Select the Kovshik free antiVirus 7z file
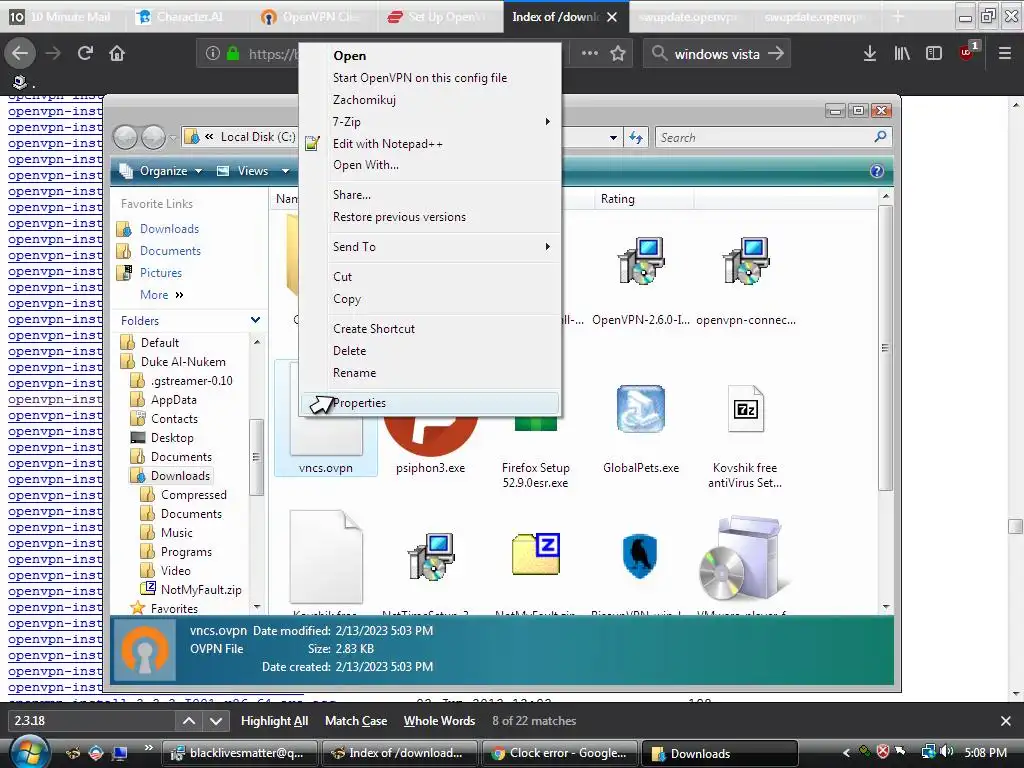The width and height of the screenshot is (1024, 768). 746,409
